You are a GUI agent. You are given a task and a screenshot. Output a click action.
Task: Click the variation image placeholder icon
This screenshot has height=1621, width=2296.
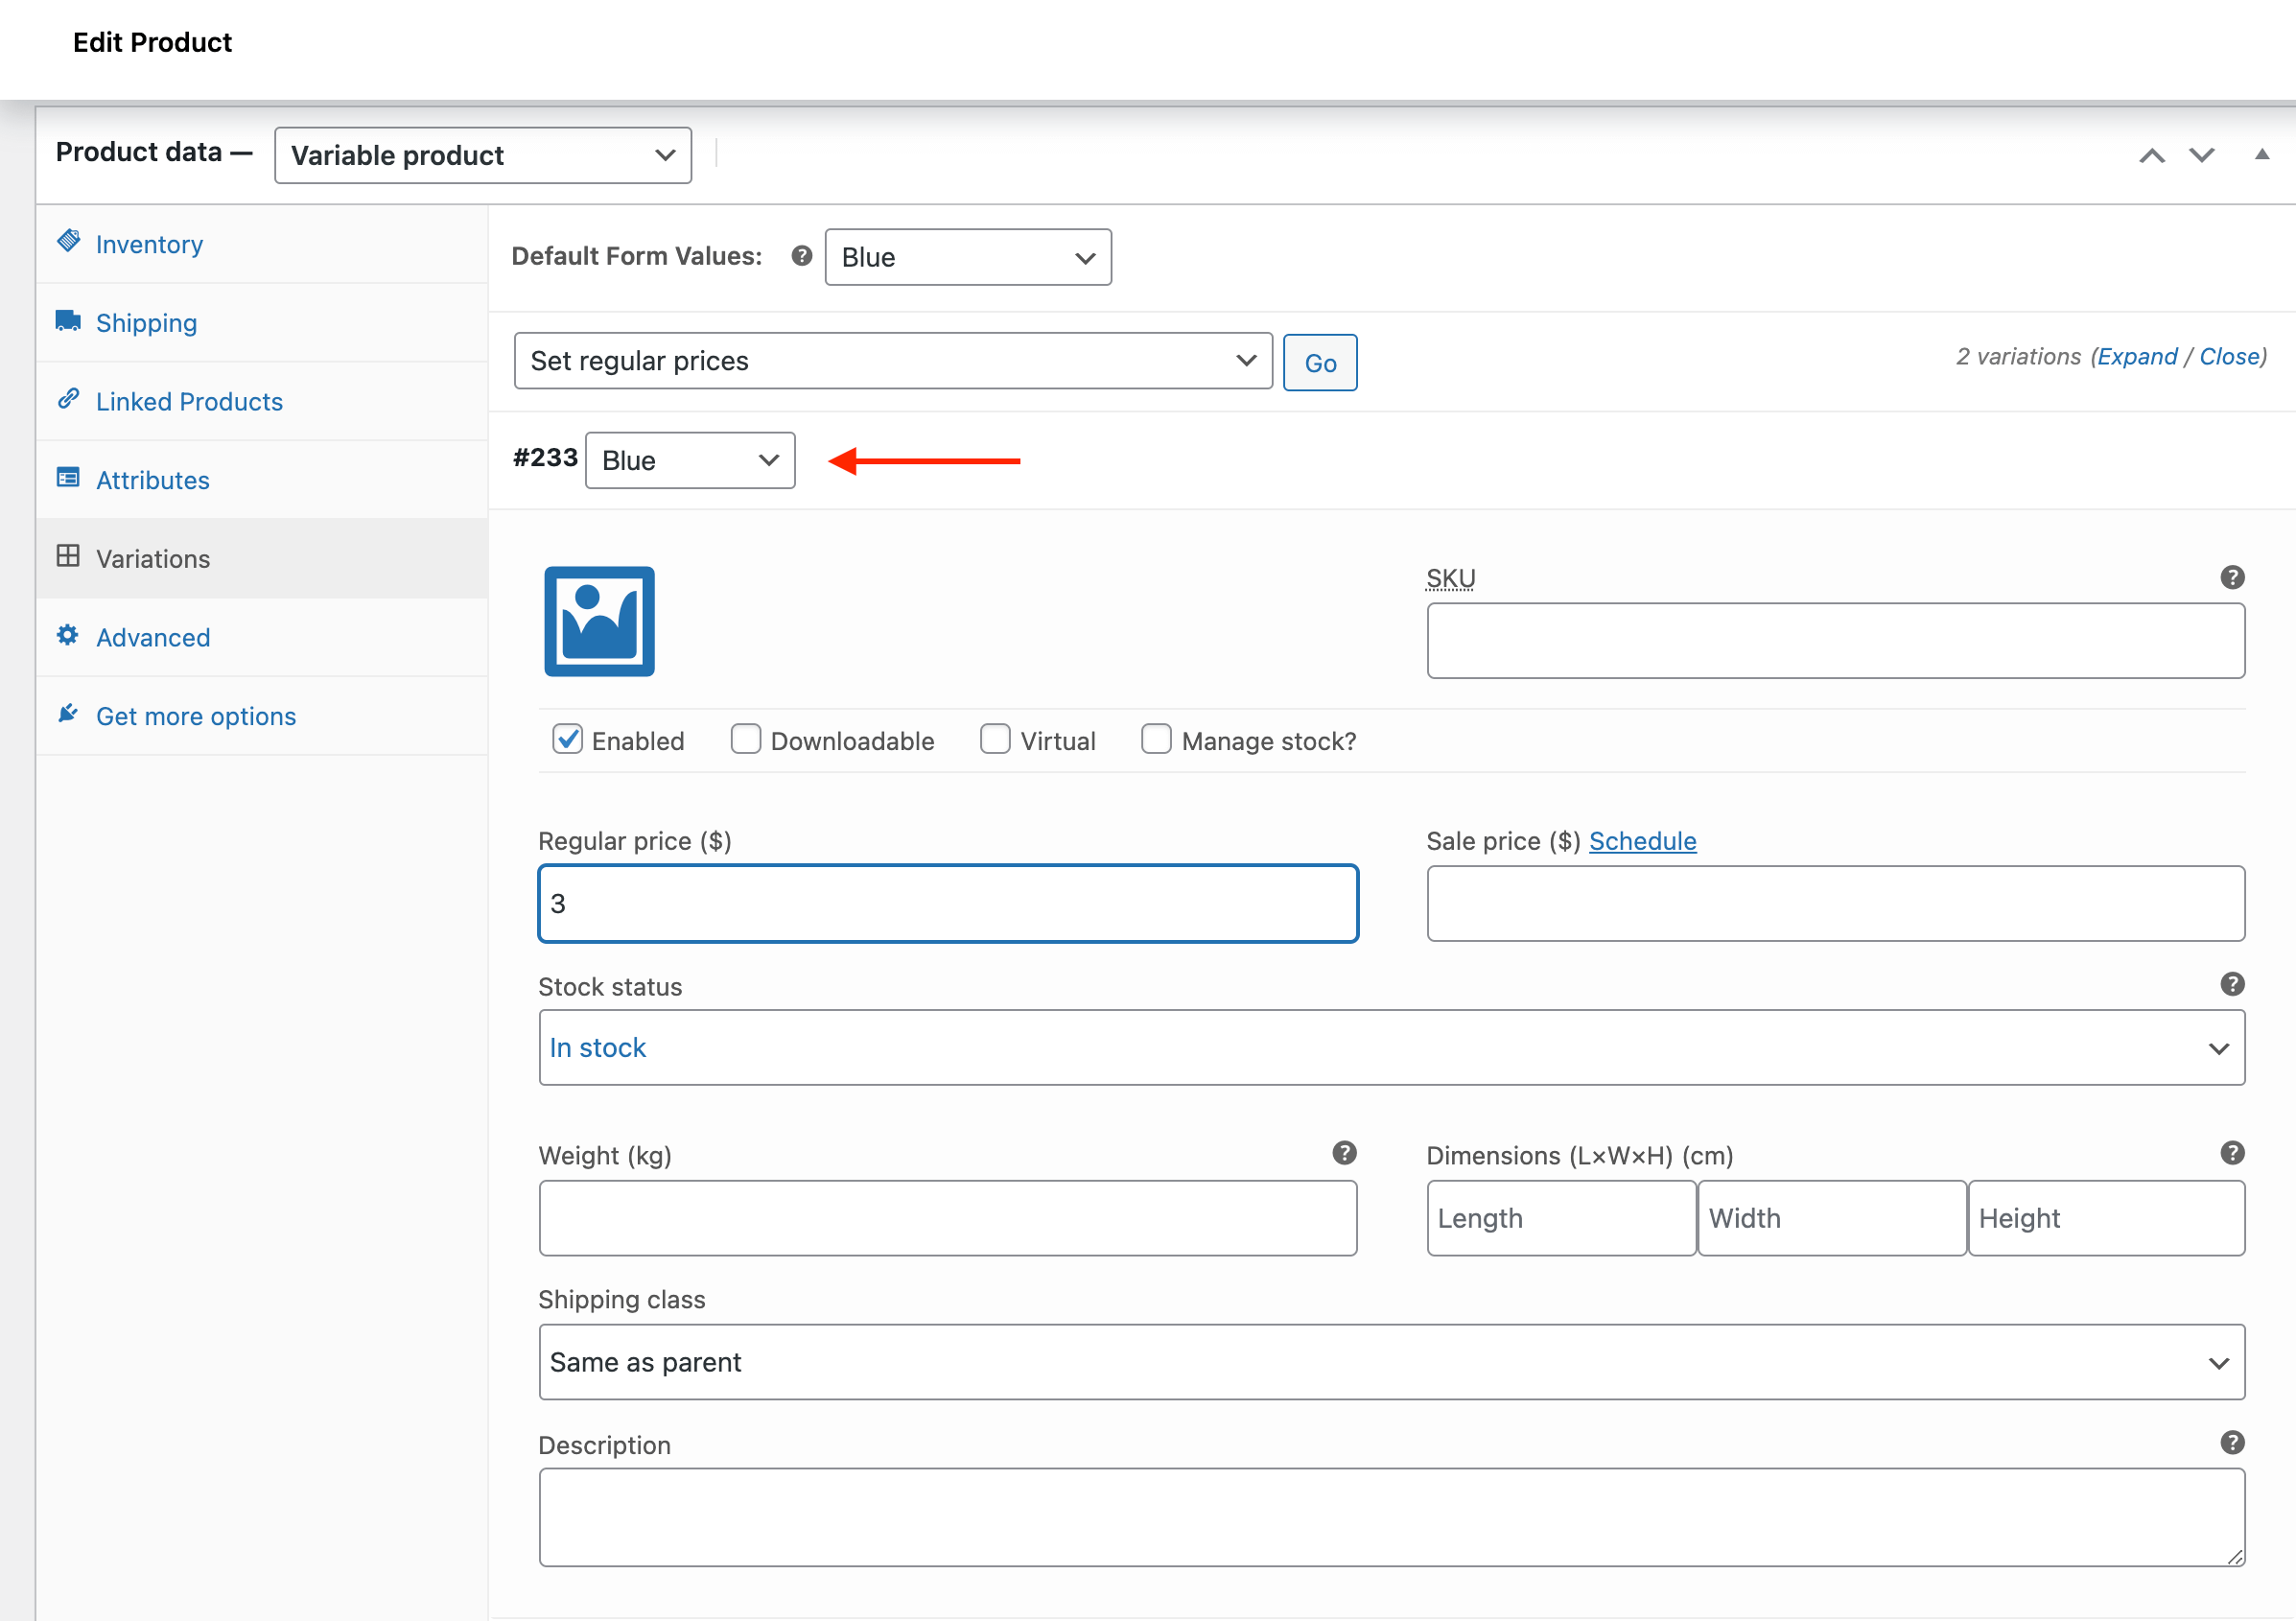(x=599, y=621)
